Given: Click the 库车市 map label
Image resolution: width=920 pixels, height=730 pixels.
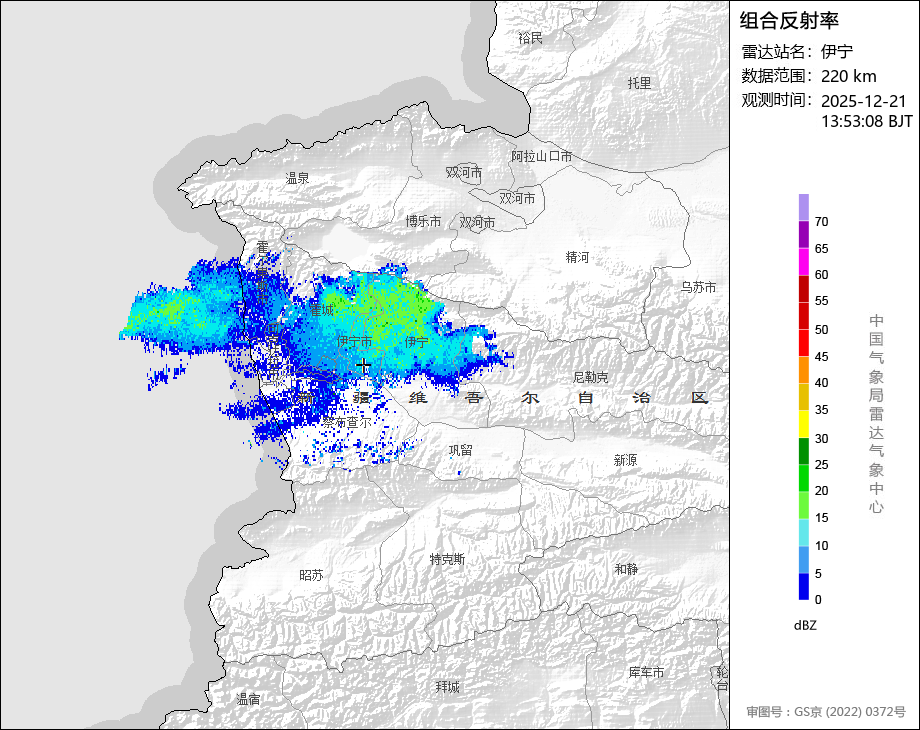Looking at the screenshot, I should point(646,672).
